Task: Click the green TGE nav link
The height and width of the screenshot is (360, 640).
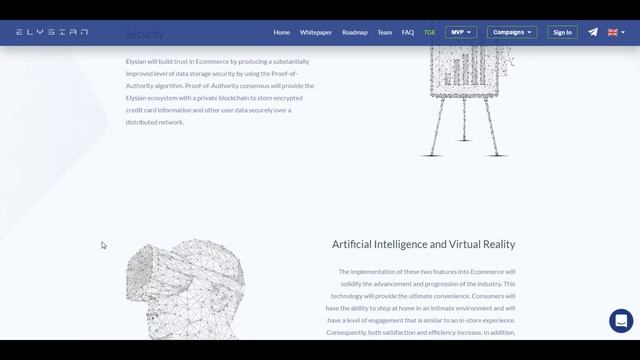Action: [x=429, y=32]
